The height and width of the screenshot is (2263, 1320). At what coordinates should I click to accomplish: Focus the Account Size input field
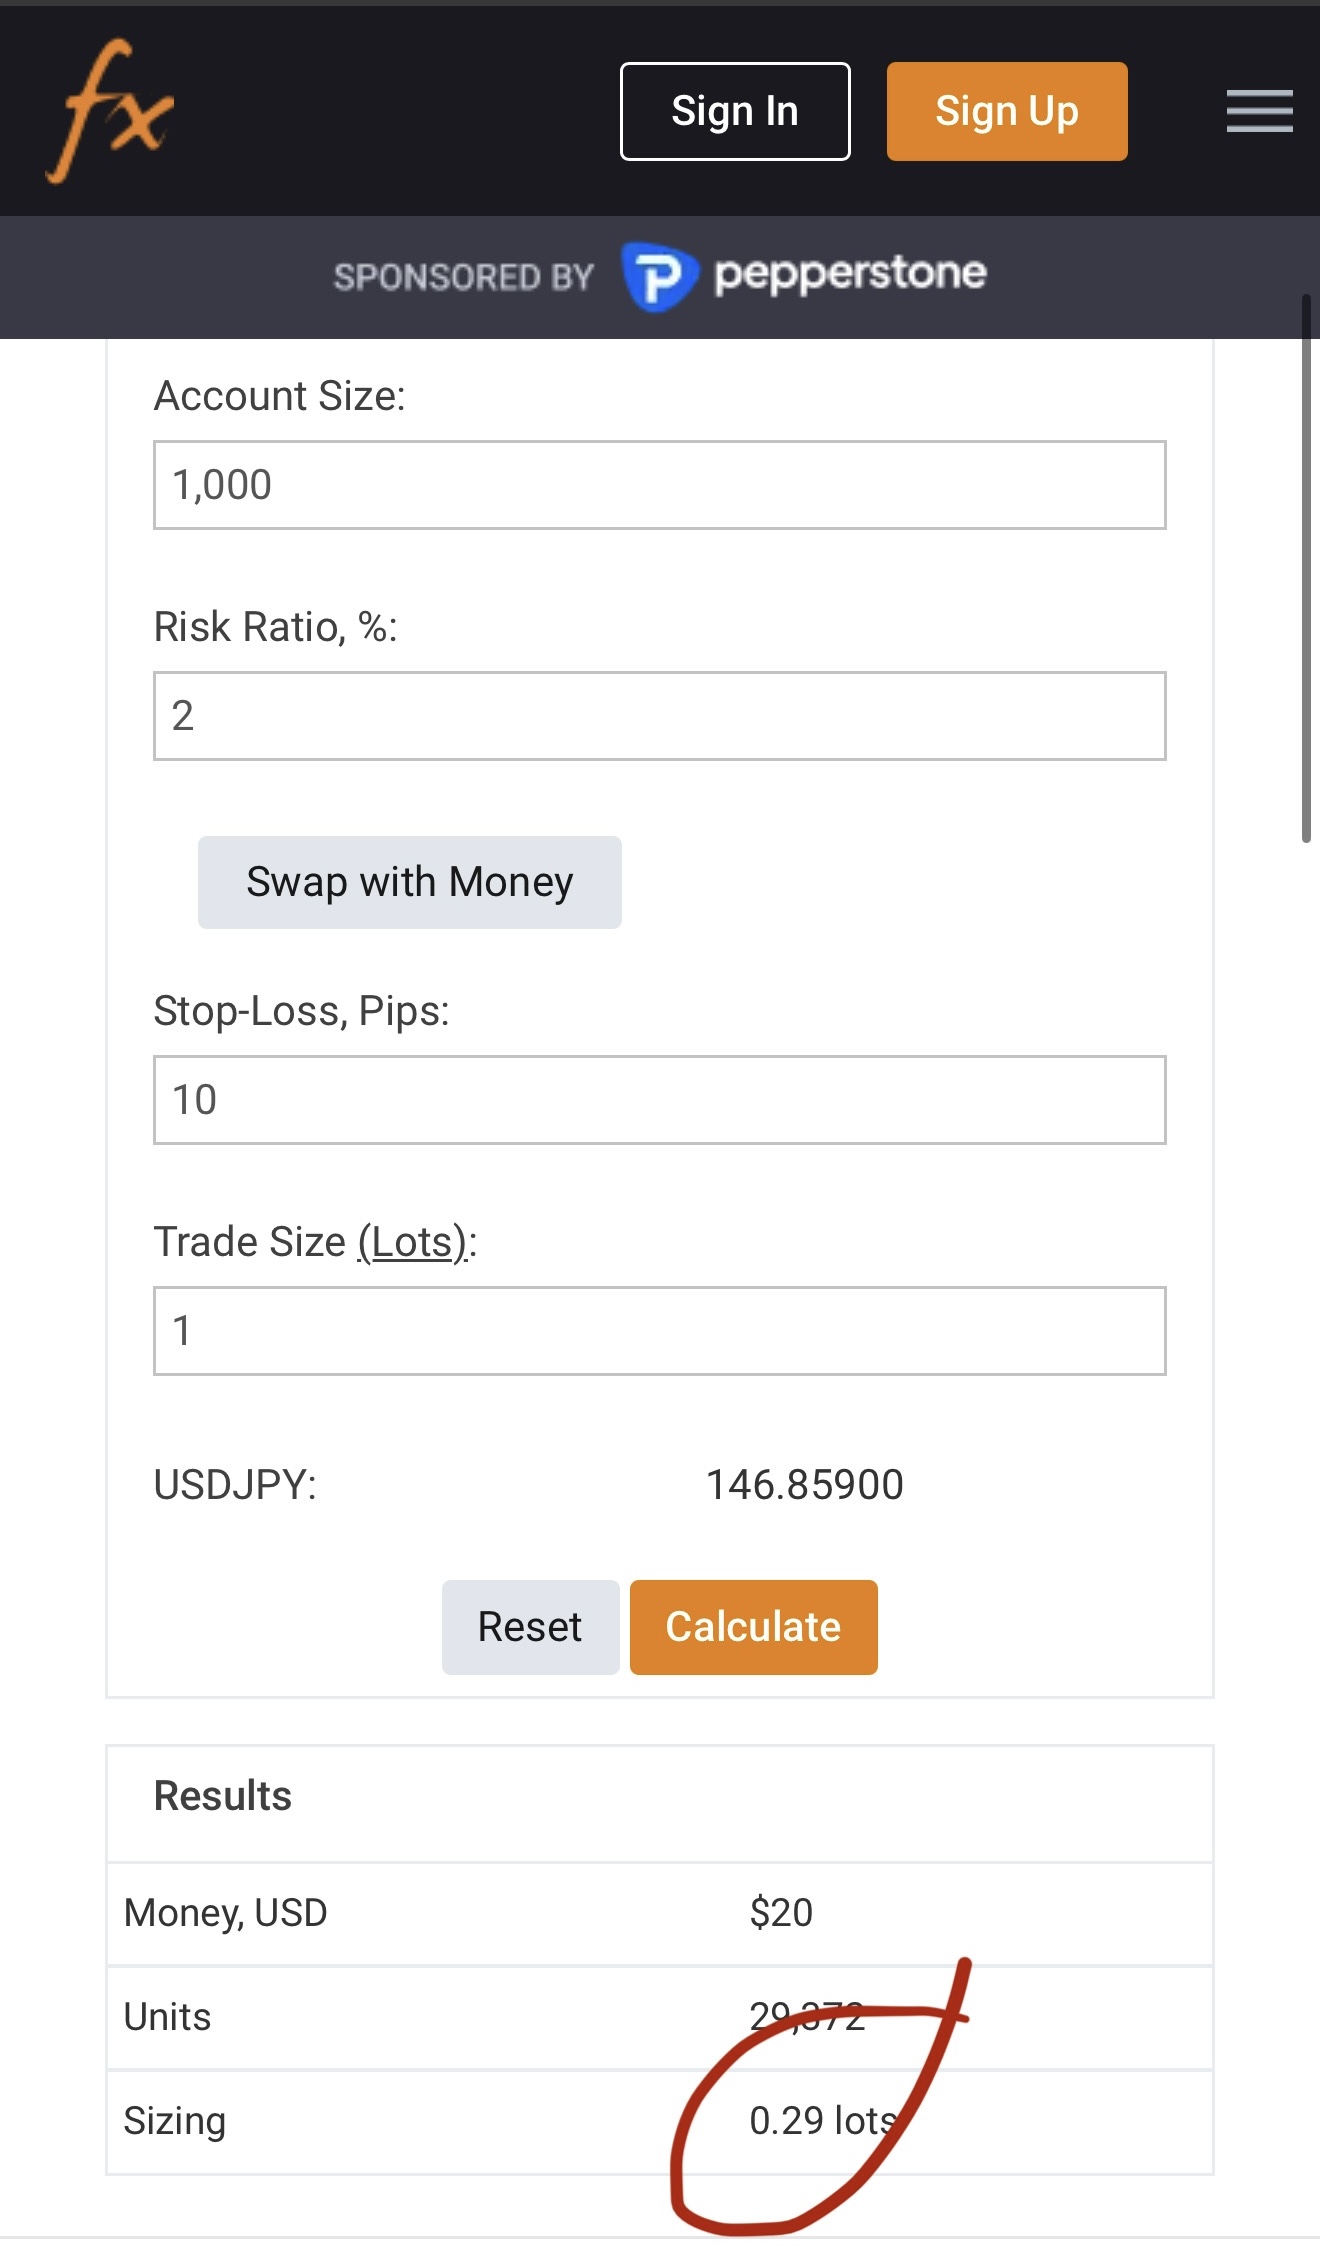pos(660,485)
